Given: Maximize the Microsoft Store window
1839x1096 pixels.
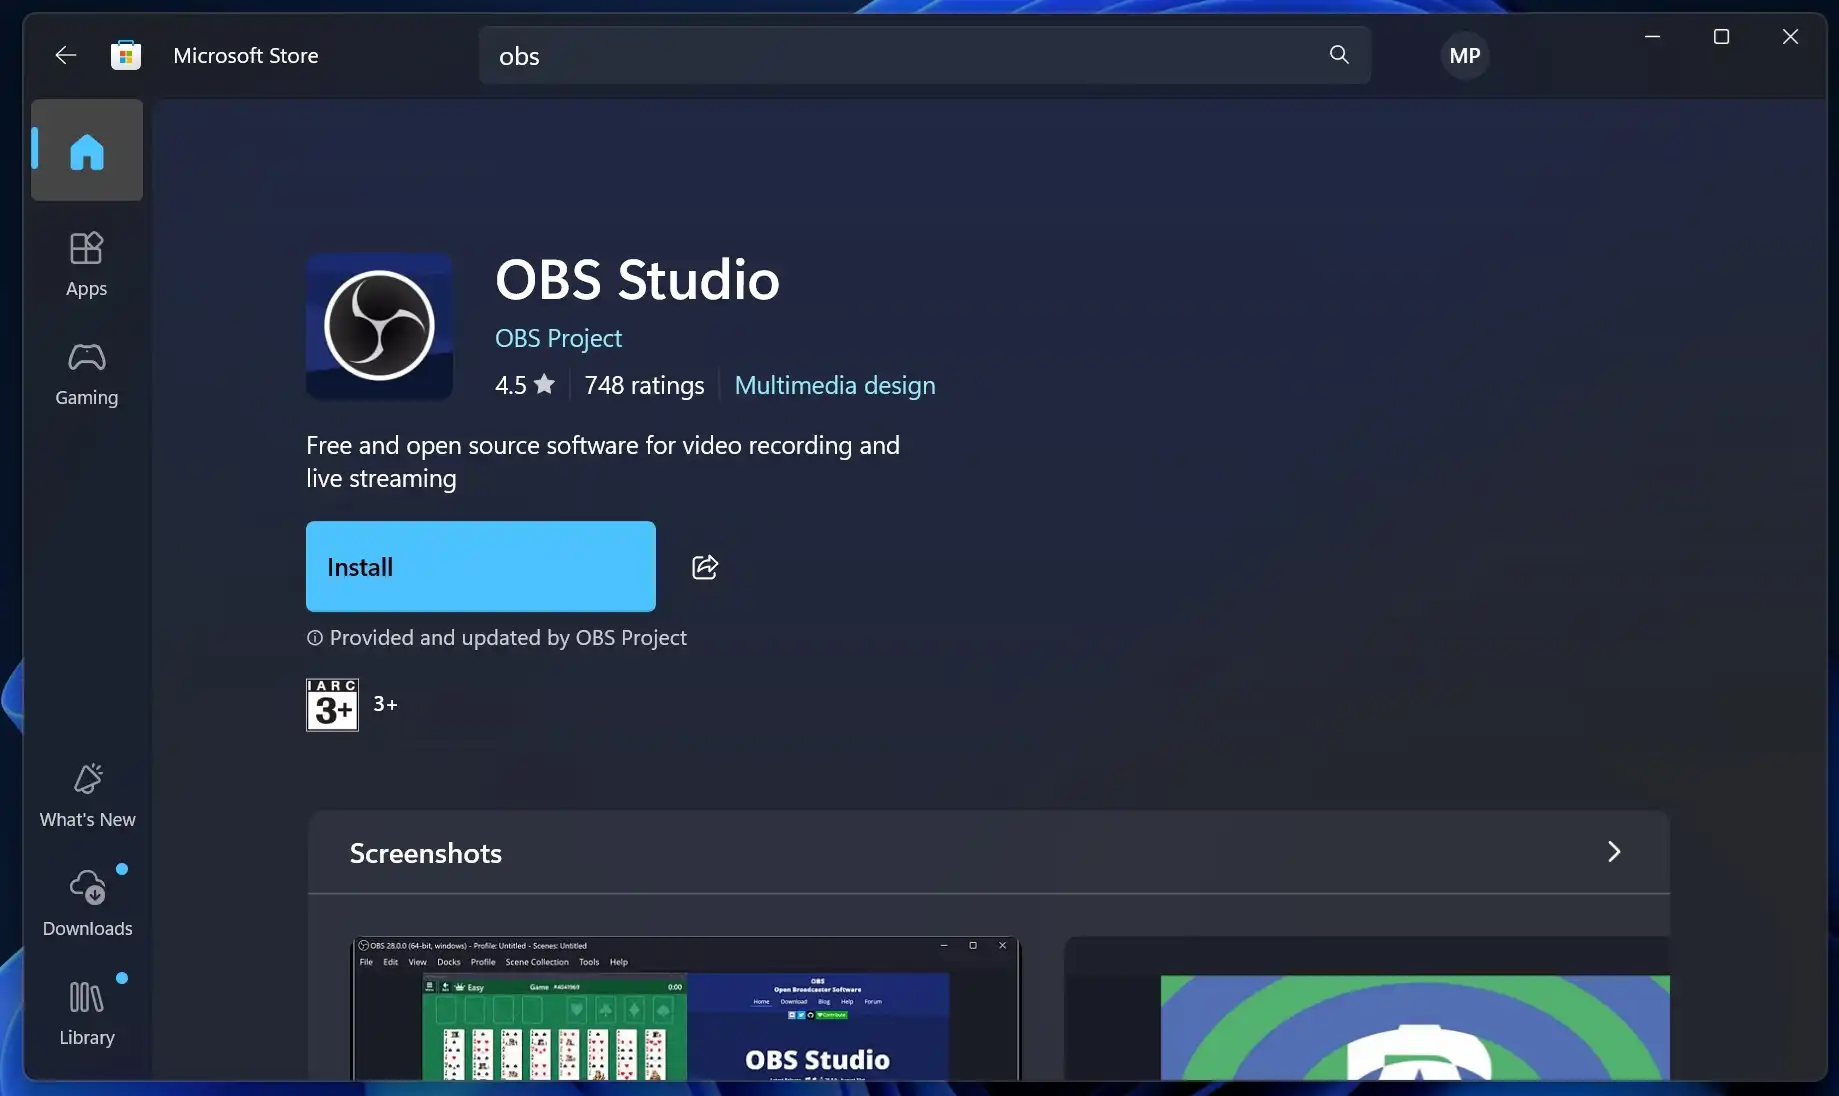Looking at the screenshot, I should coord(1721,37).
